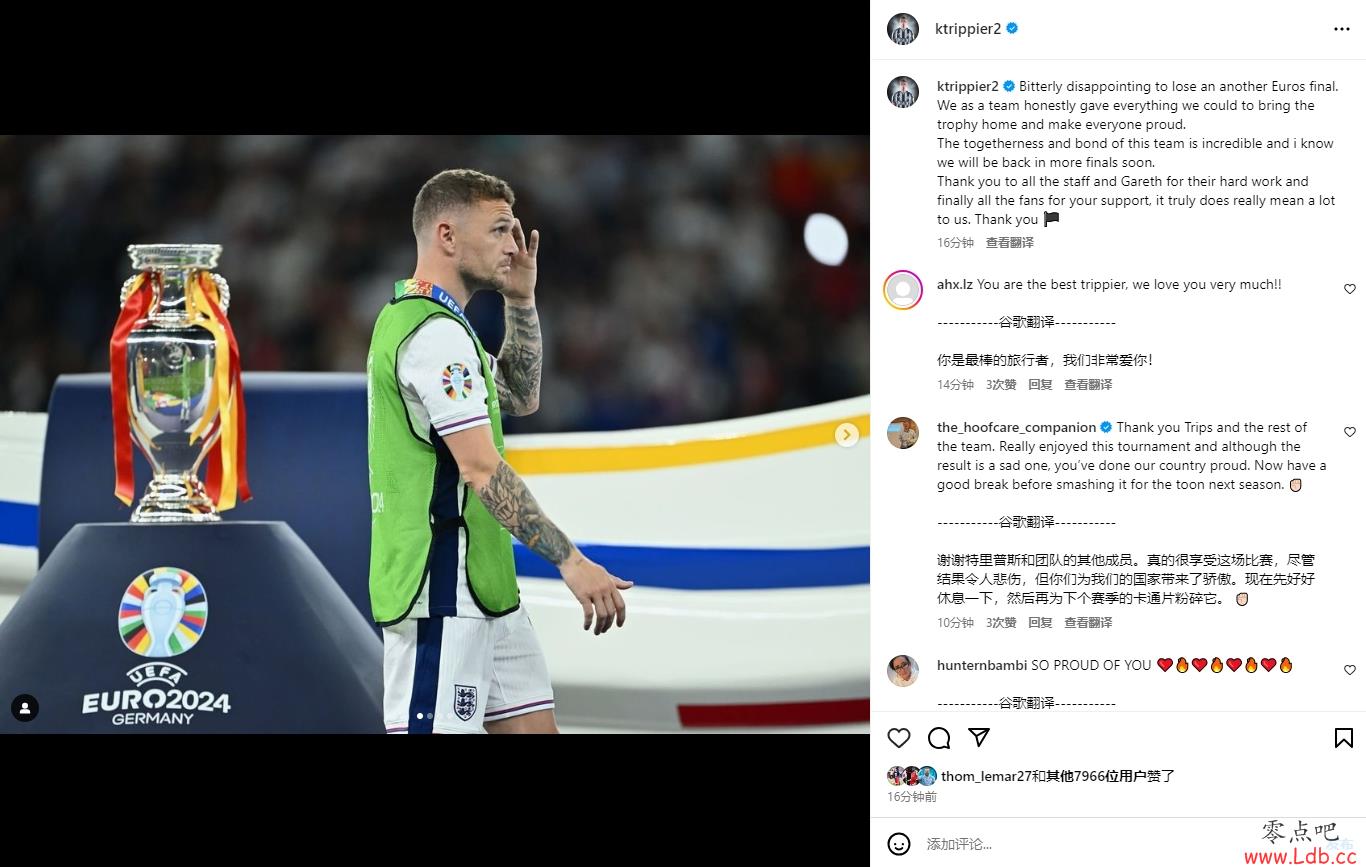Open hunternbambi's profile avatar

pos(903,670)
